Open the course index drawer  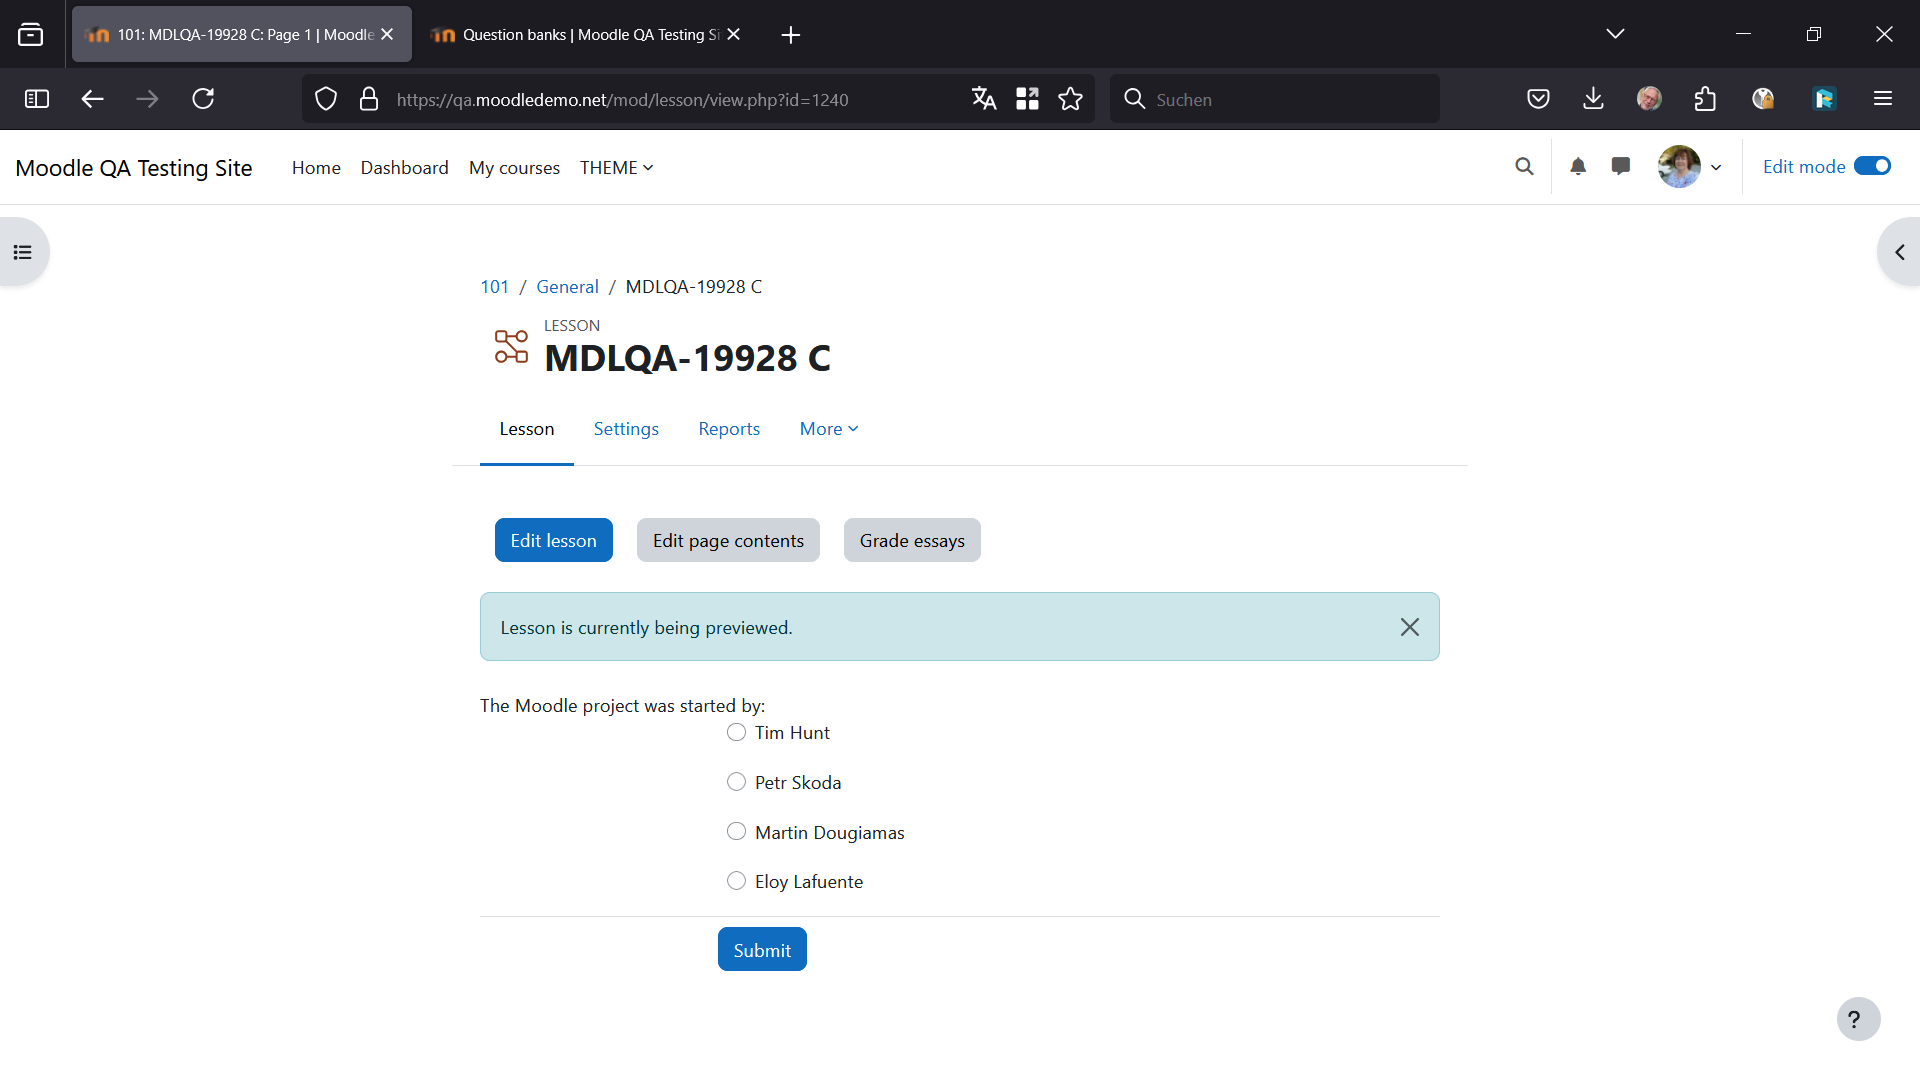coord(23,252)
